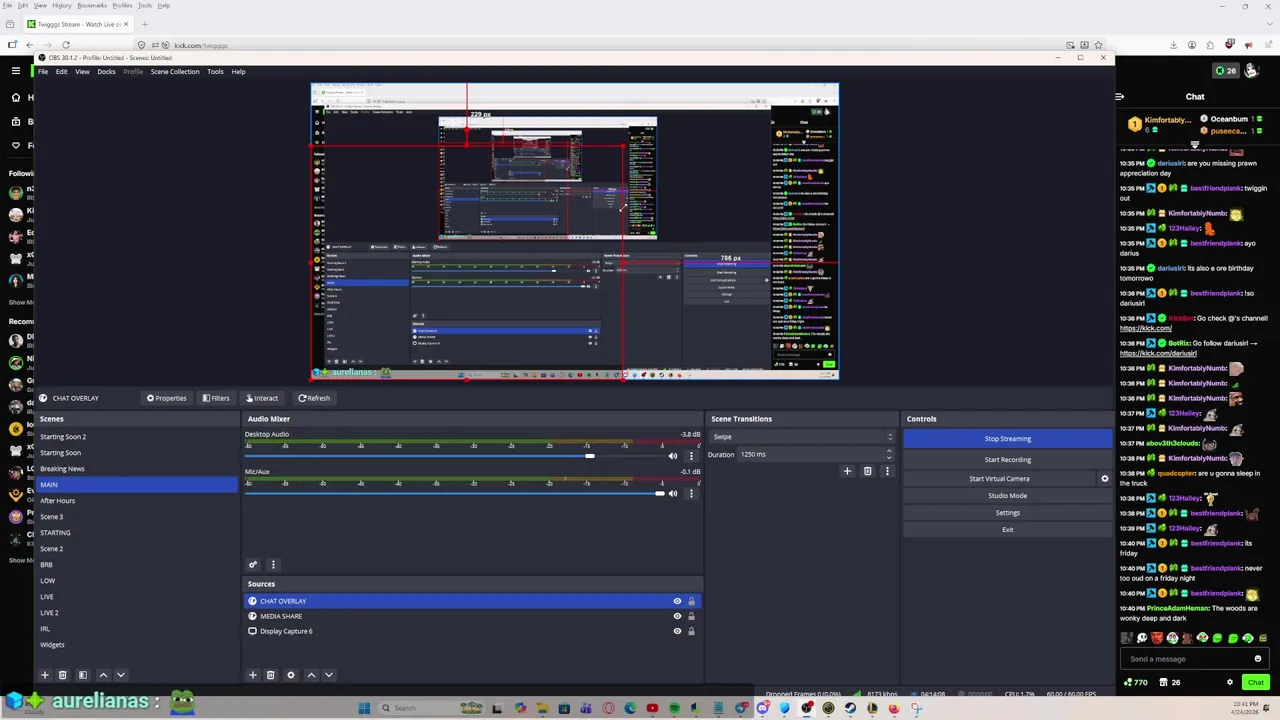Open Scene Transitions three-dot properties menu
The image size is (1280, 720).
(x=887, y=471)
